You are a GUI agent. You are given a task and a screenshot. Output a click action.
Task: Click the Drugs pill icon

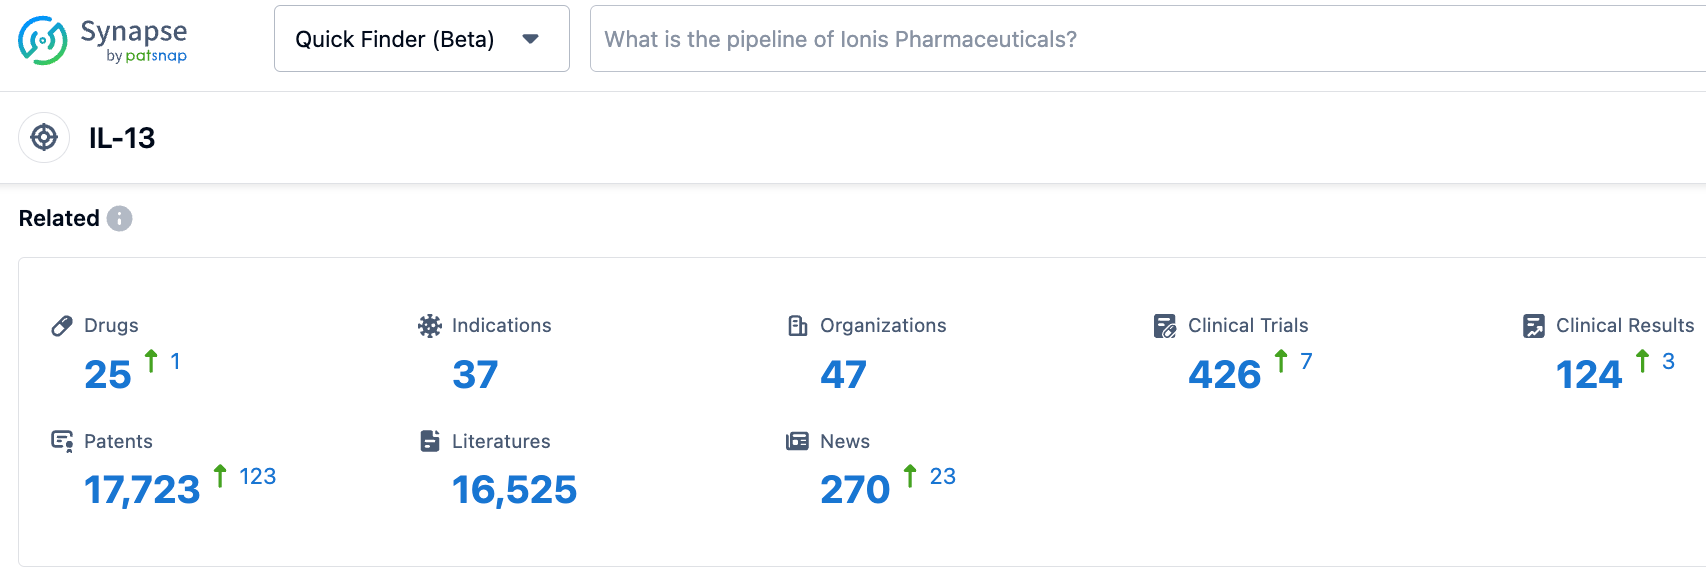click(62, 326)
